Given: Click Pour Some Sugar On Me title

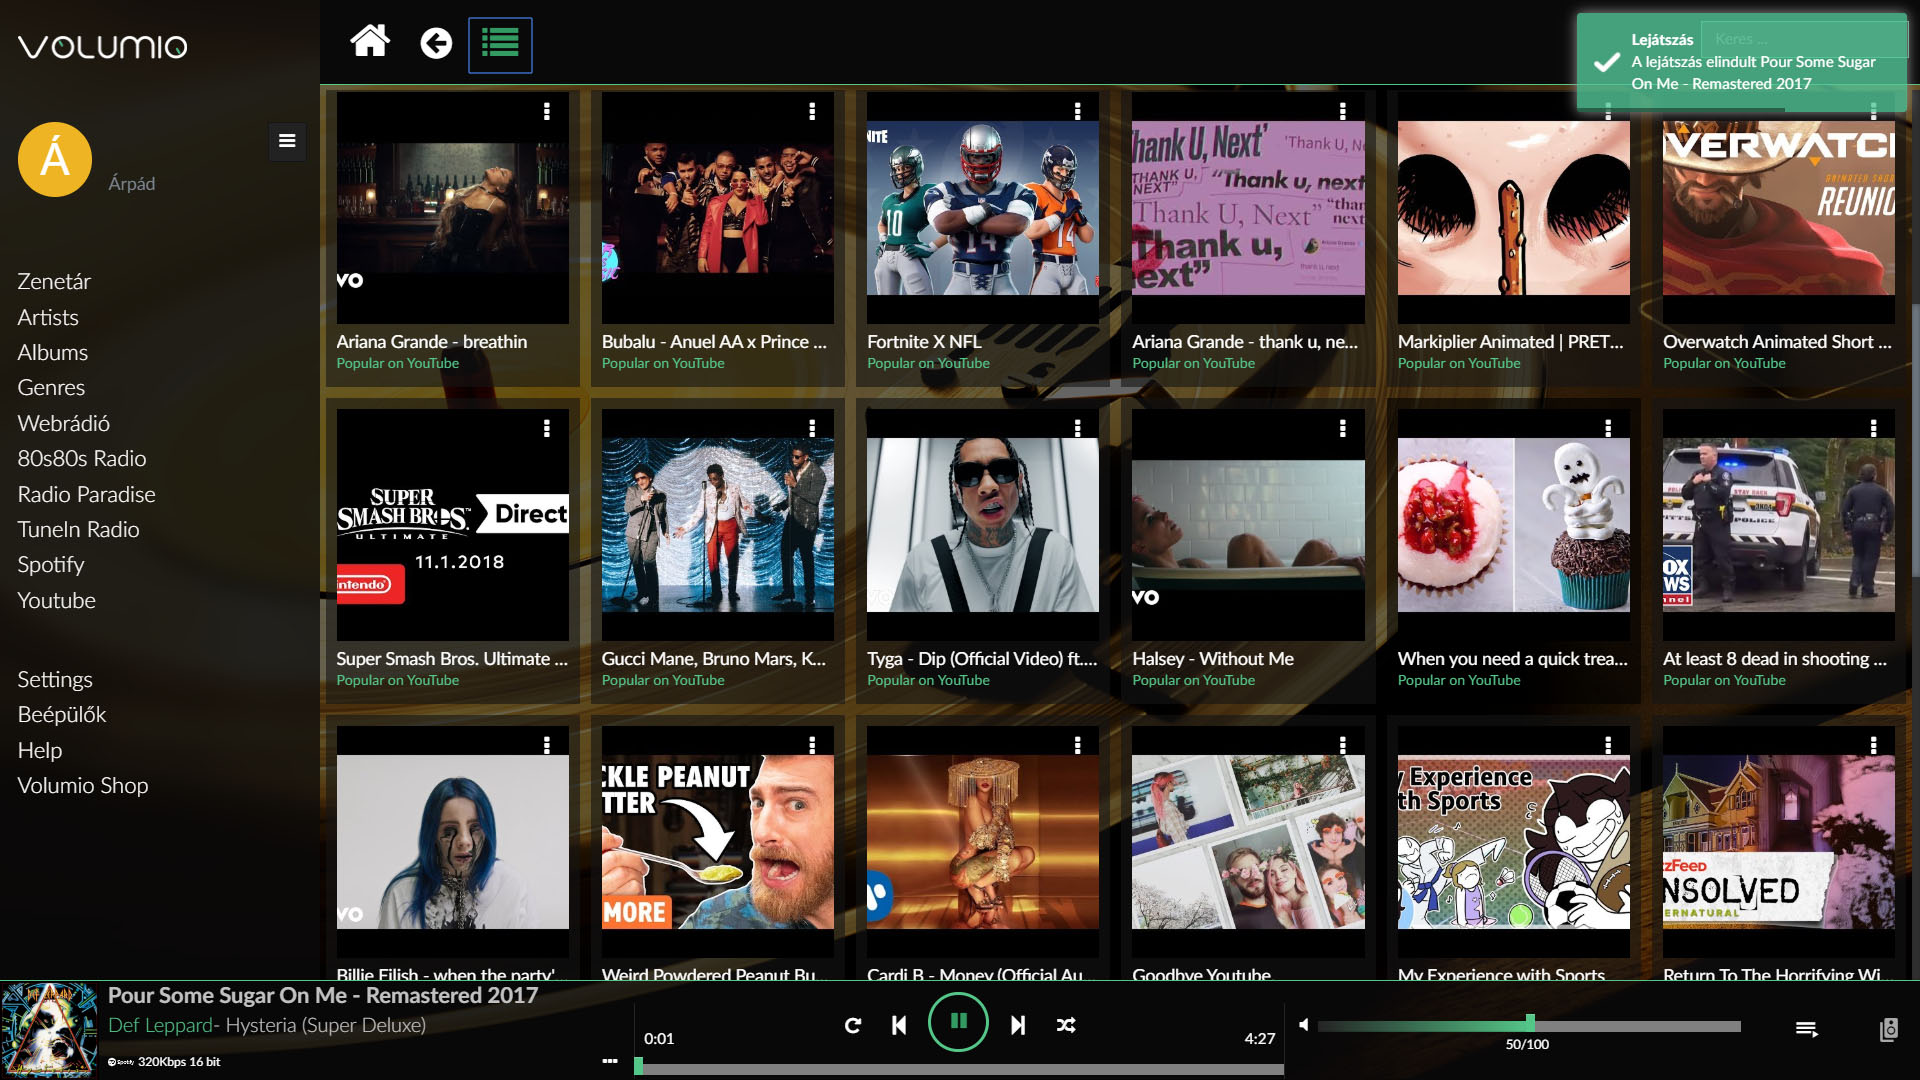Looking at the screenshot, I should (x=323, y=995).
